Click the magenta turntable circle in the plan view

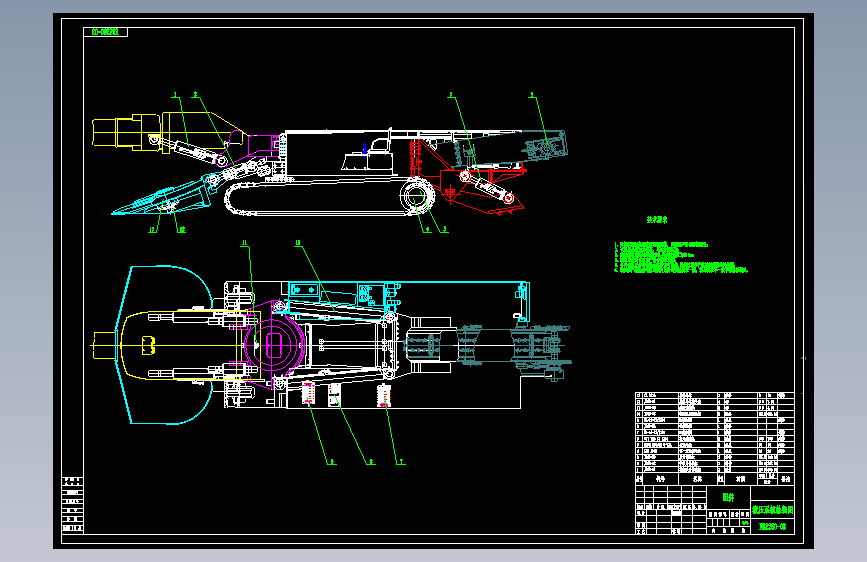tap(274, 346)
